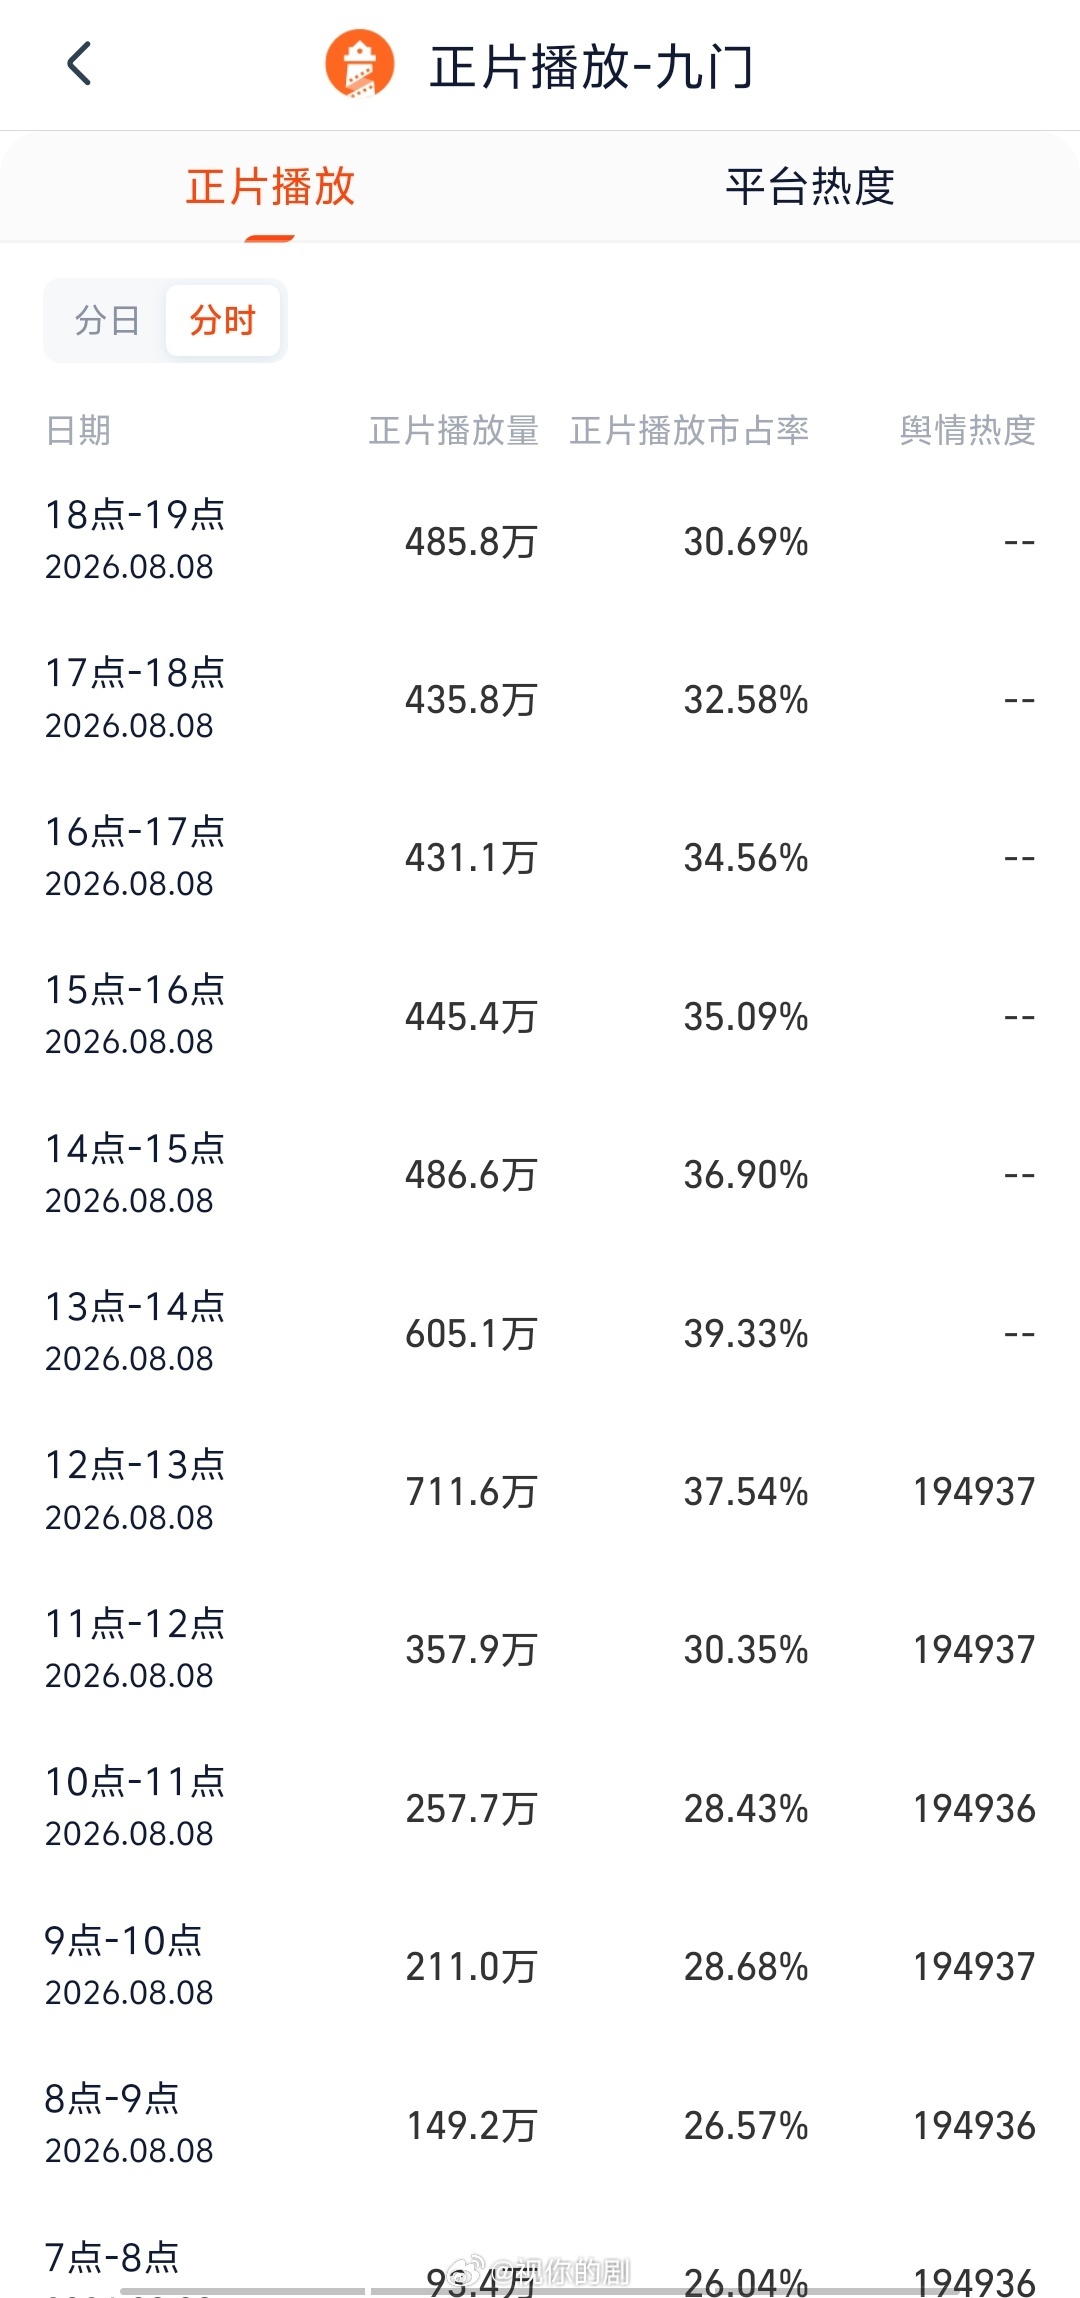Tap the 149.2万 play count
This screenshot has height=2298, width=1080.
[x=471, y=2125]
